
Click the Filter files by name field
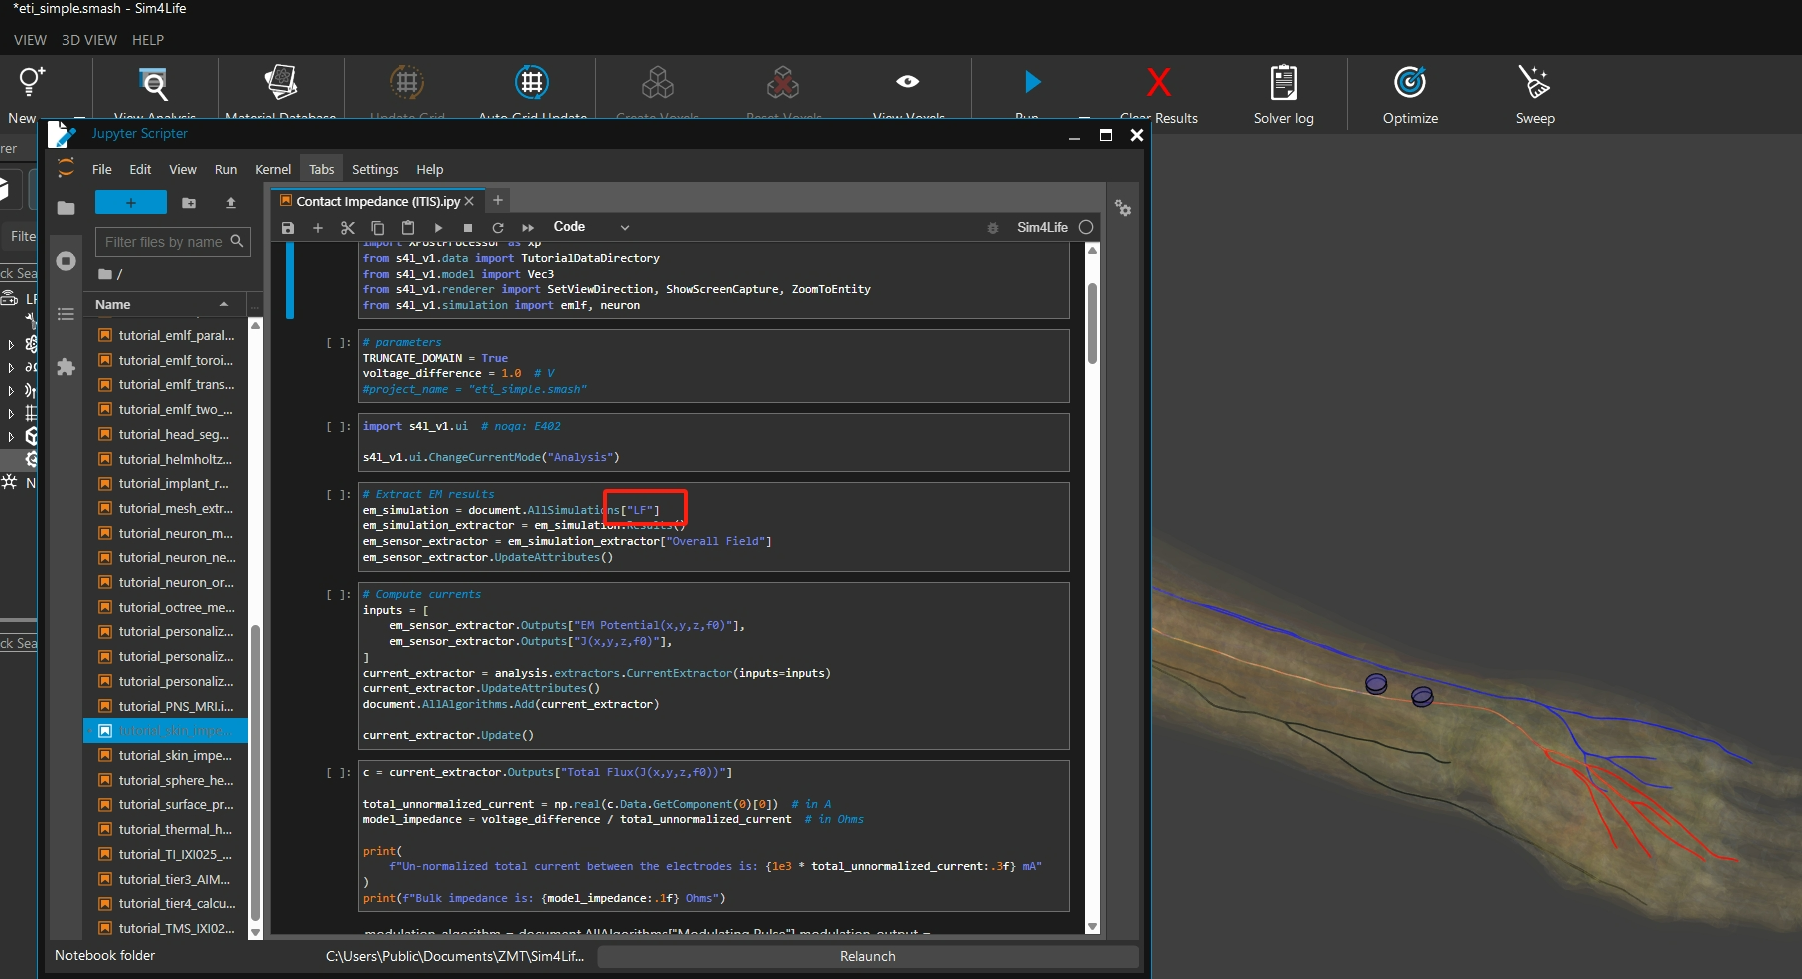(164, 242)
